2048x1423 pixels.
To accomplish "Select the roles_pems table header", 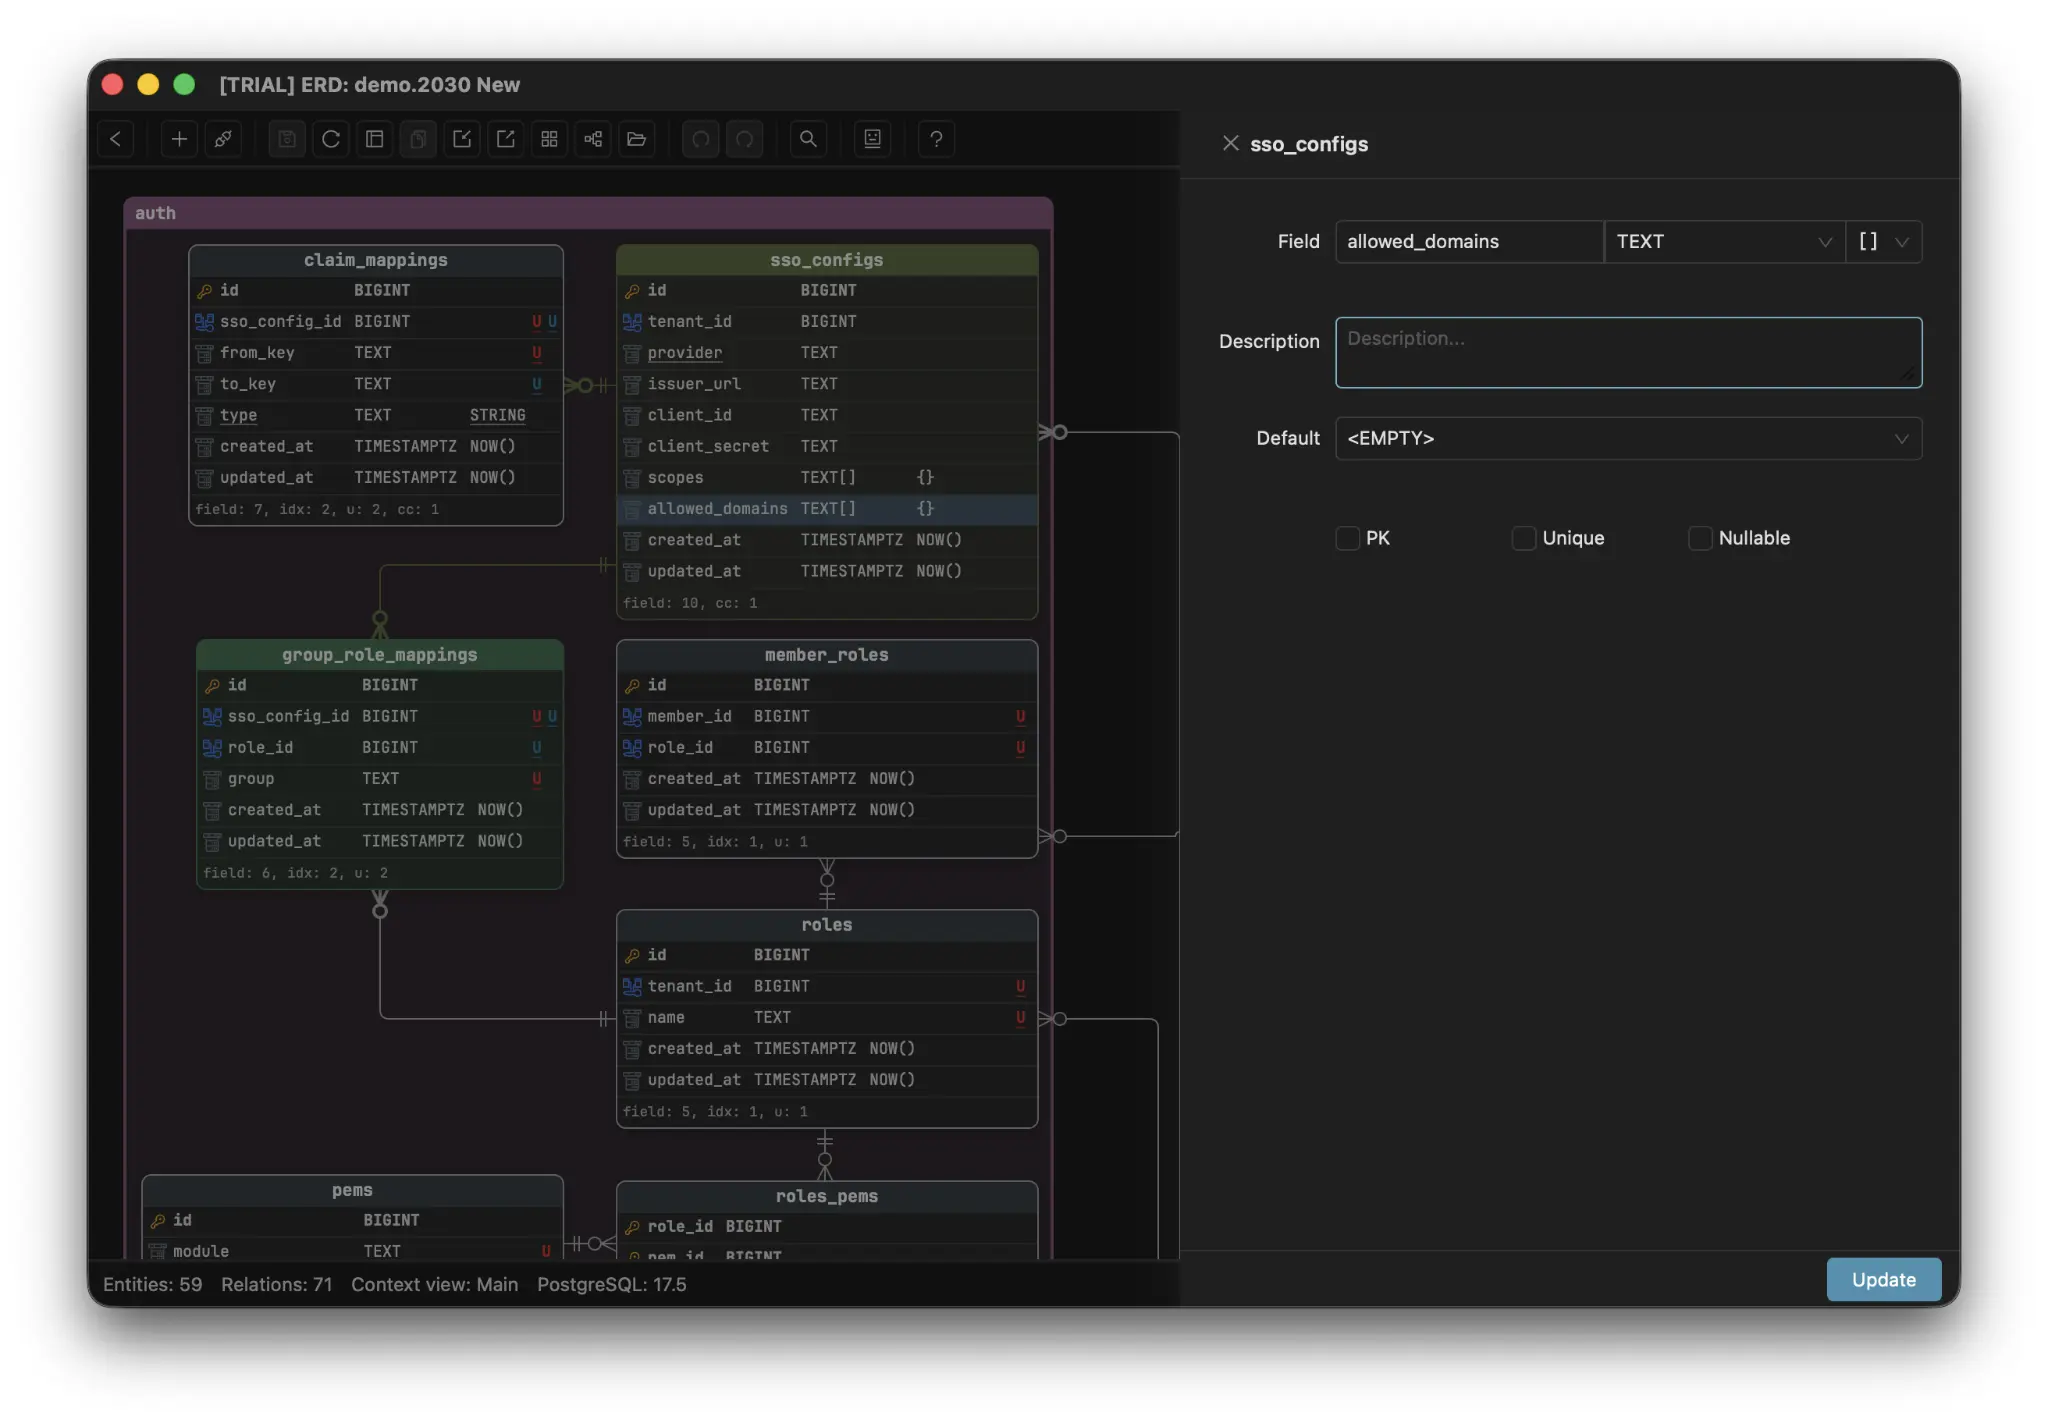I will [x=827, y=1196].
